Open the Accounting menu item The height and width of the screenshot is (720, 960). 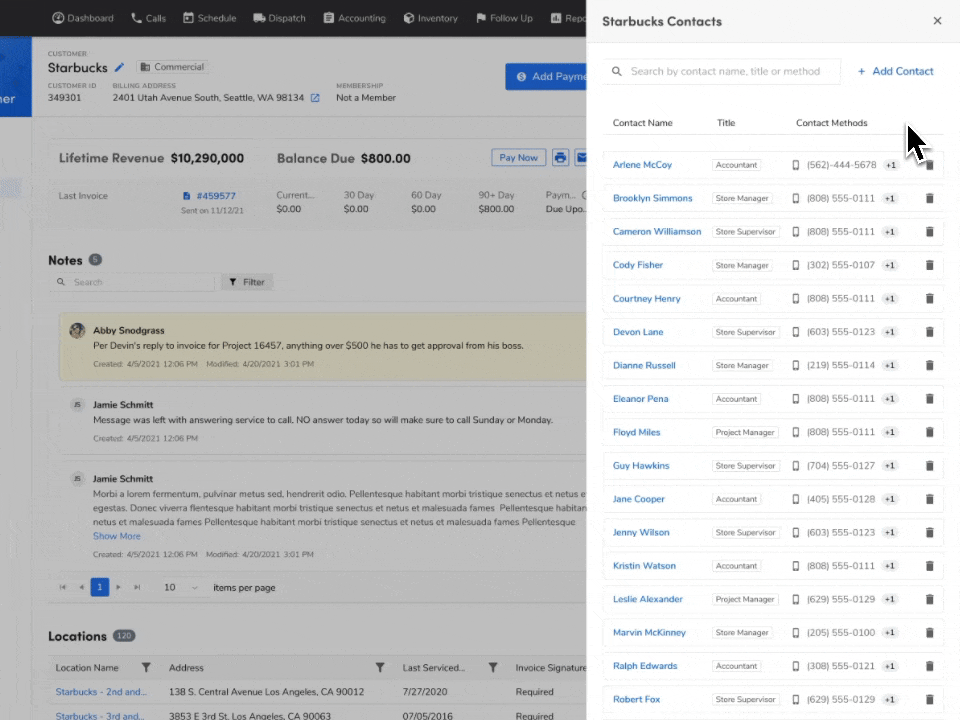(x=355, y=17)
